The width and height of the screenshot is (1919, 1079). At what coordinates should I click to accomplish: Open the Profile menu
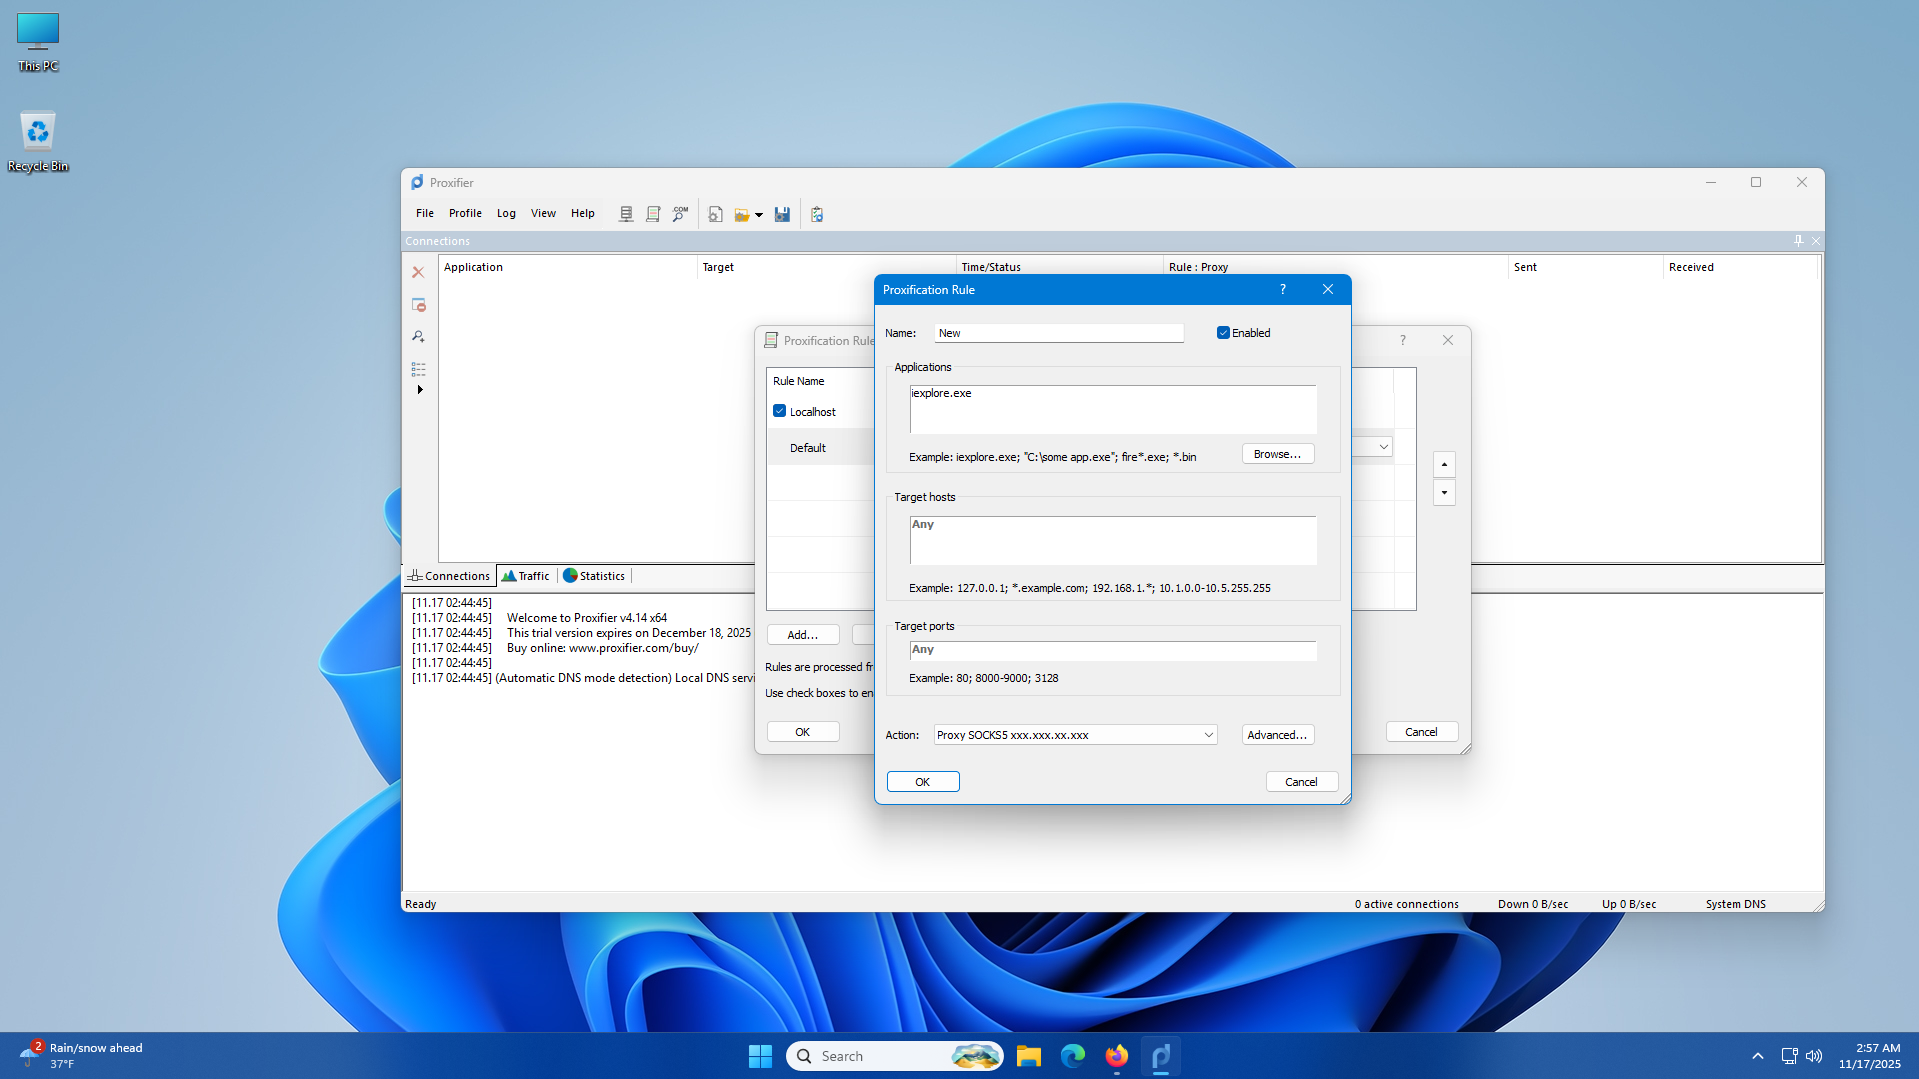465,213
